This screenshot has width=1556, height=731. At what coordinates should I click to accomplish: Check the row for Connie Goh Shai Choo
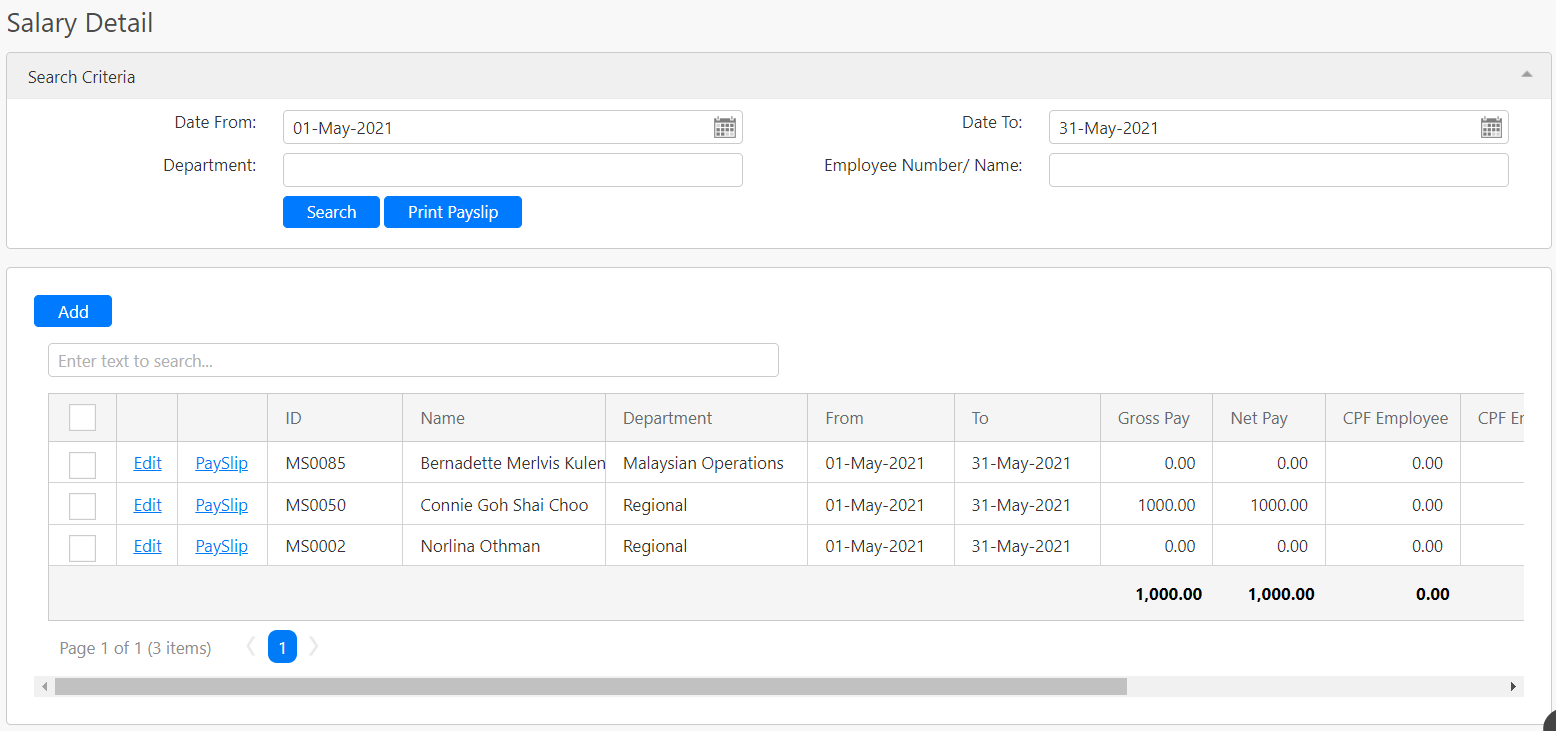click(x=82, y=506)
